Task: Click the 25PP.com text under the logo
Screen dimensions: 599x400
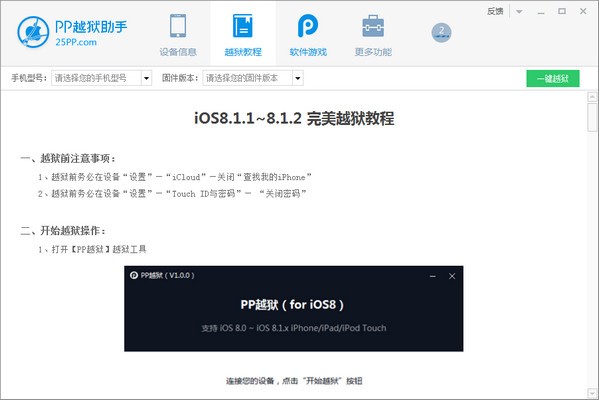Action: pyautogui.click(x=76, y=42)
